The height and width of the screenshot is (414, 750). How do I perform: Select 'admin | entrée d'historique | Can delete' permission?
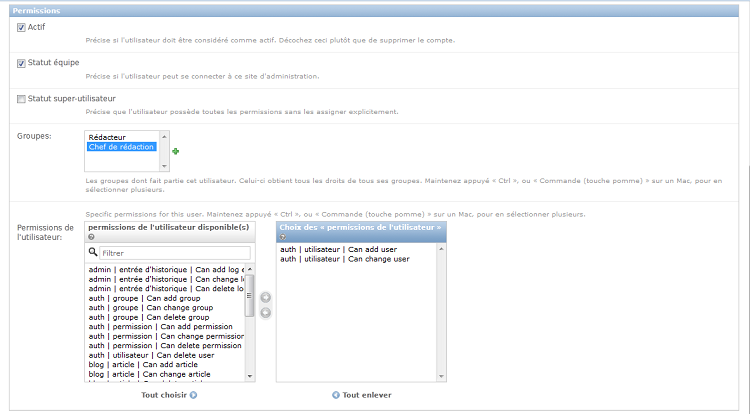coord(166,289)
